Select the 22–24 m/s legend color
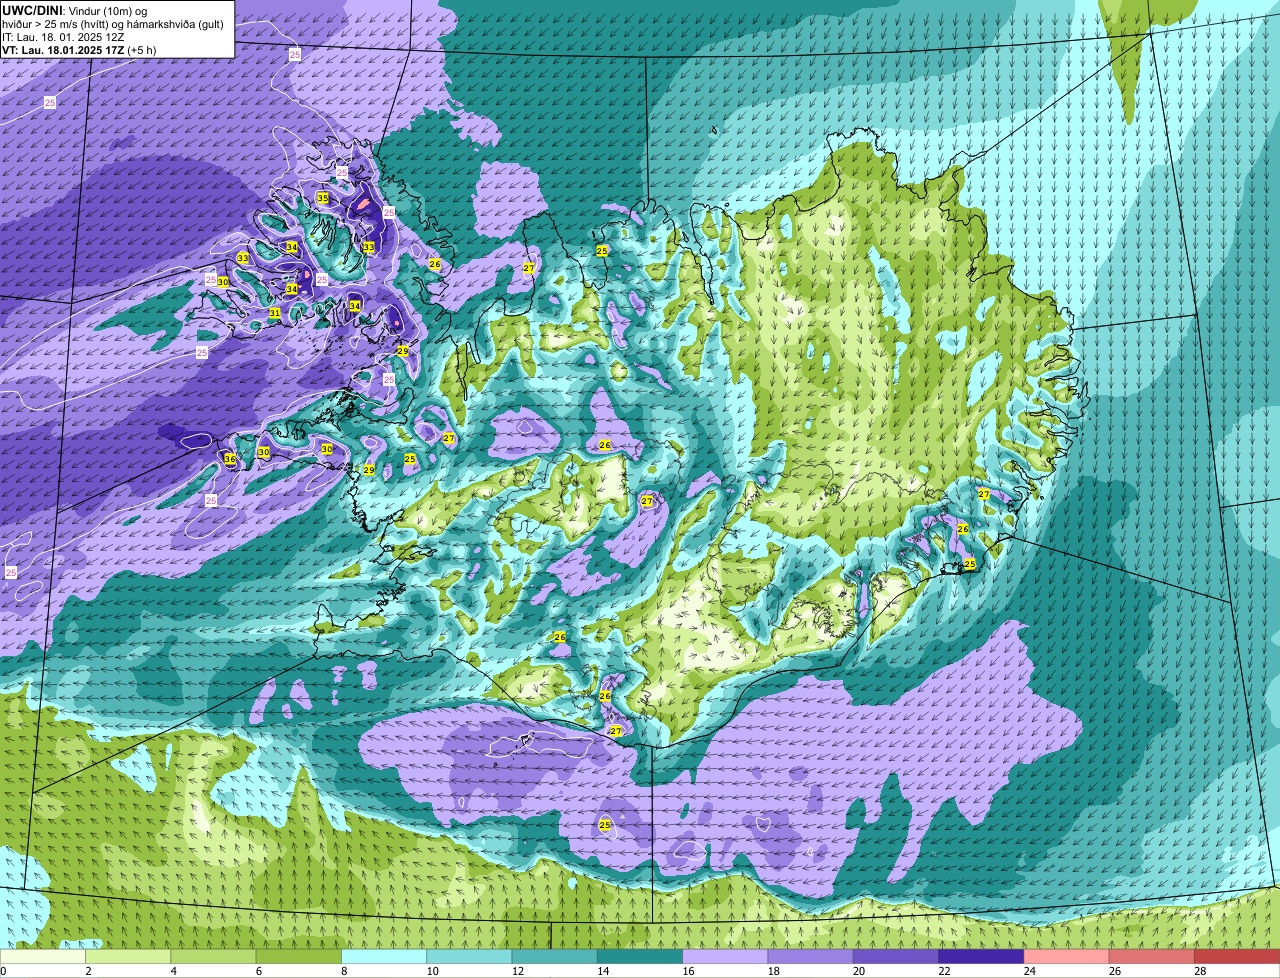Screen dimensions: 1280x978 click(981, 956)
